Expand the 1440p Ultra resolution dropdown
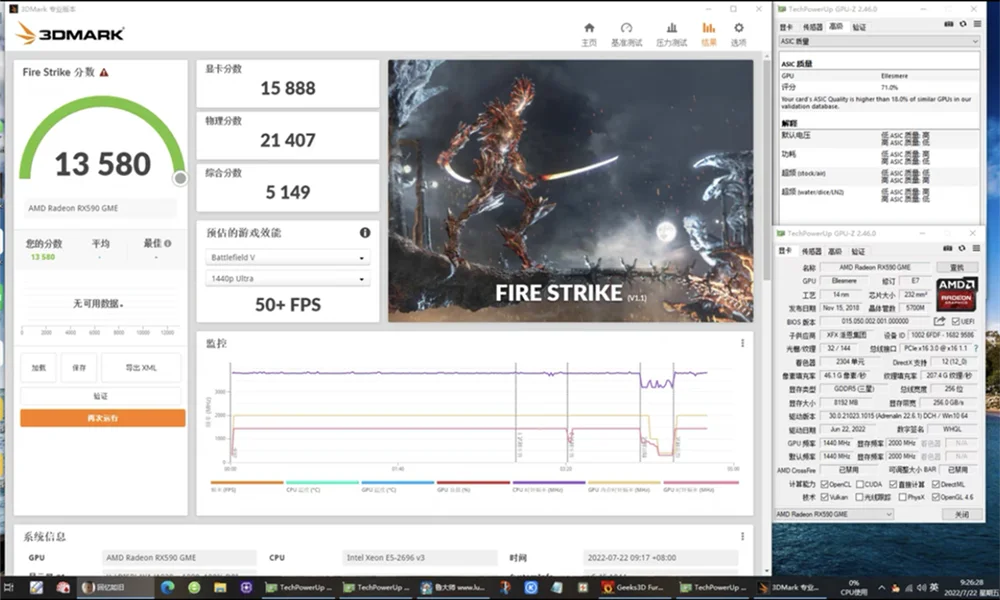Image resolution: width=1000 pixels, height=600 pixels. click(287, 279)
